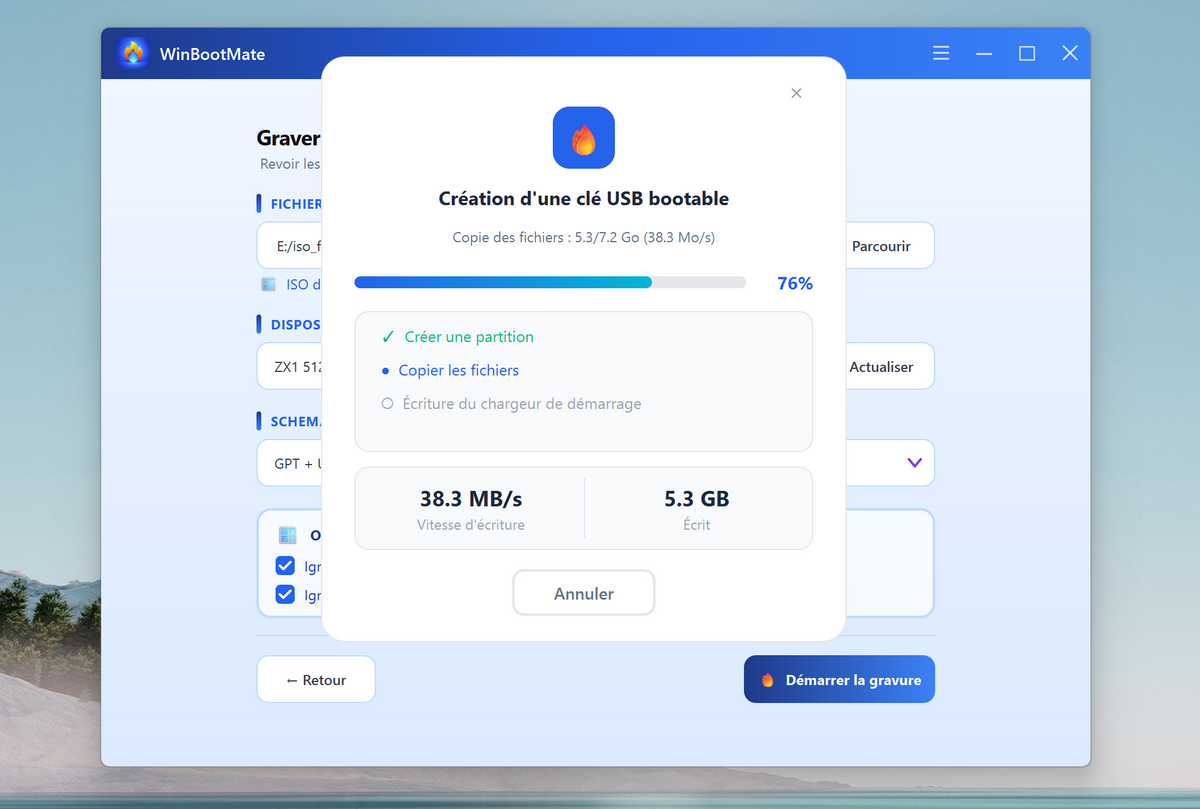The width and height of the screenshot is (1200, 809).
Task: Click the ISO file icon under the path field
Action: [268, 284]
